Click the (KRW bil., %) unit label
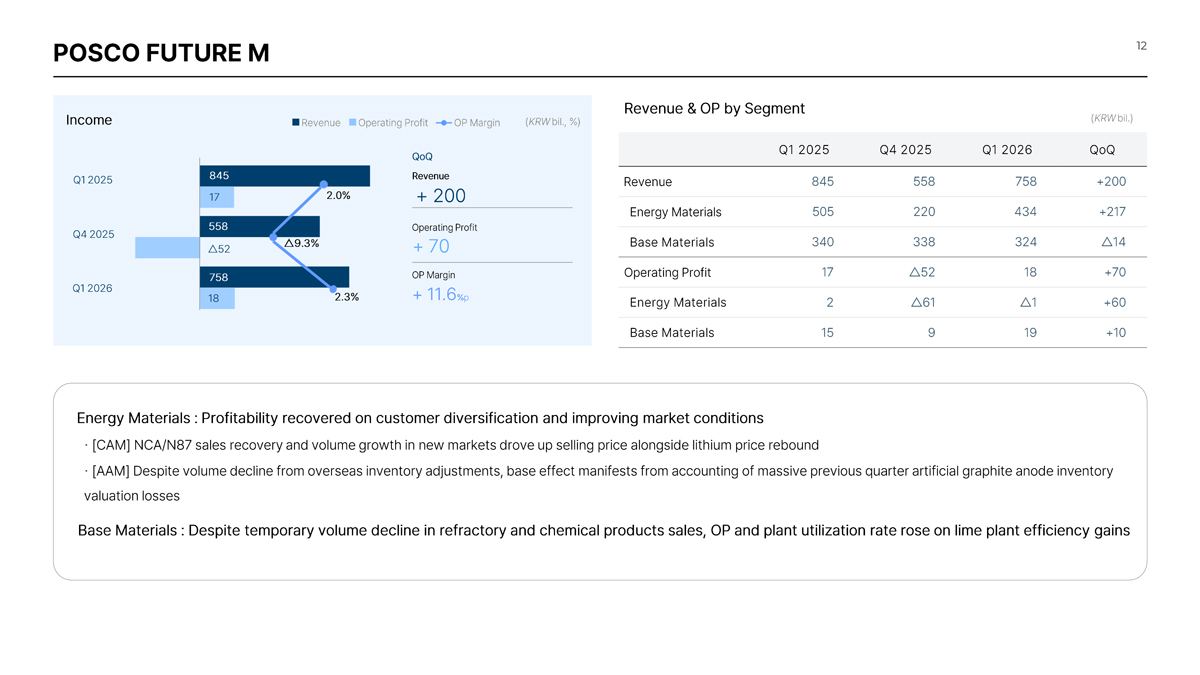 click(552, 122)
